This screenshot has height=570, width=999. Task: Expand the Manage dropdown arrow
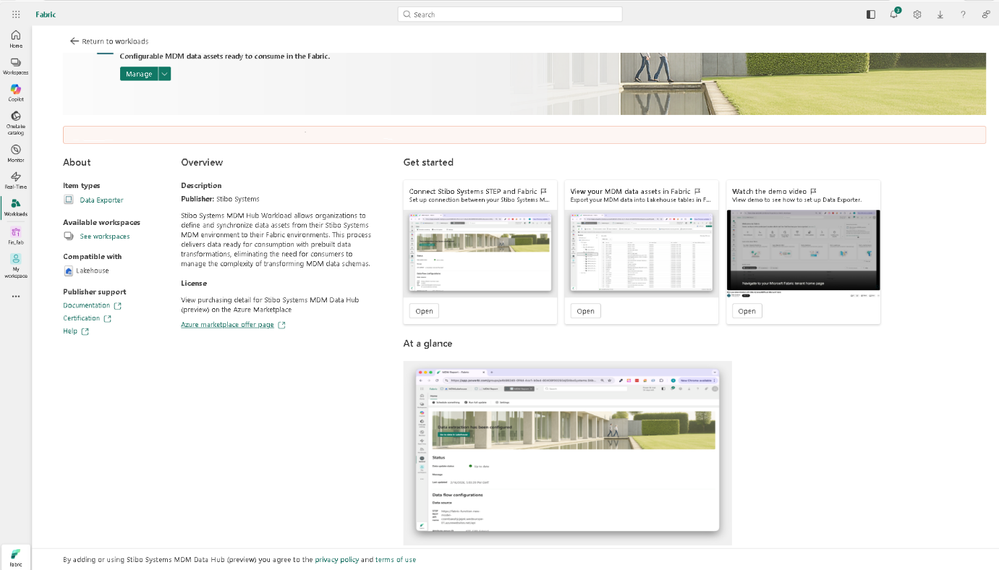point(164,74)
